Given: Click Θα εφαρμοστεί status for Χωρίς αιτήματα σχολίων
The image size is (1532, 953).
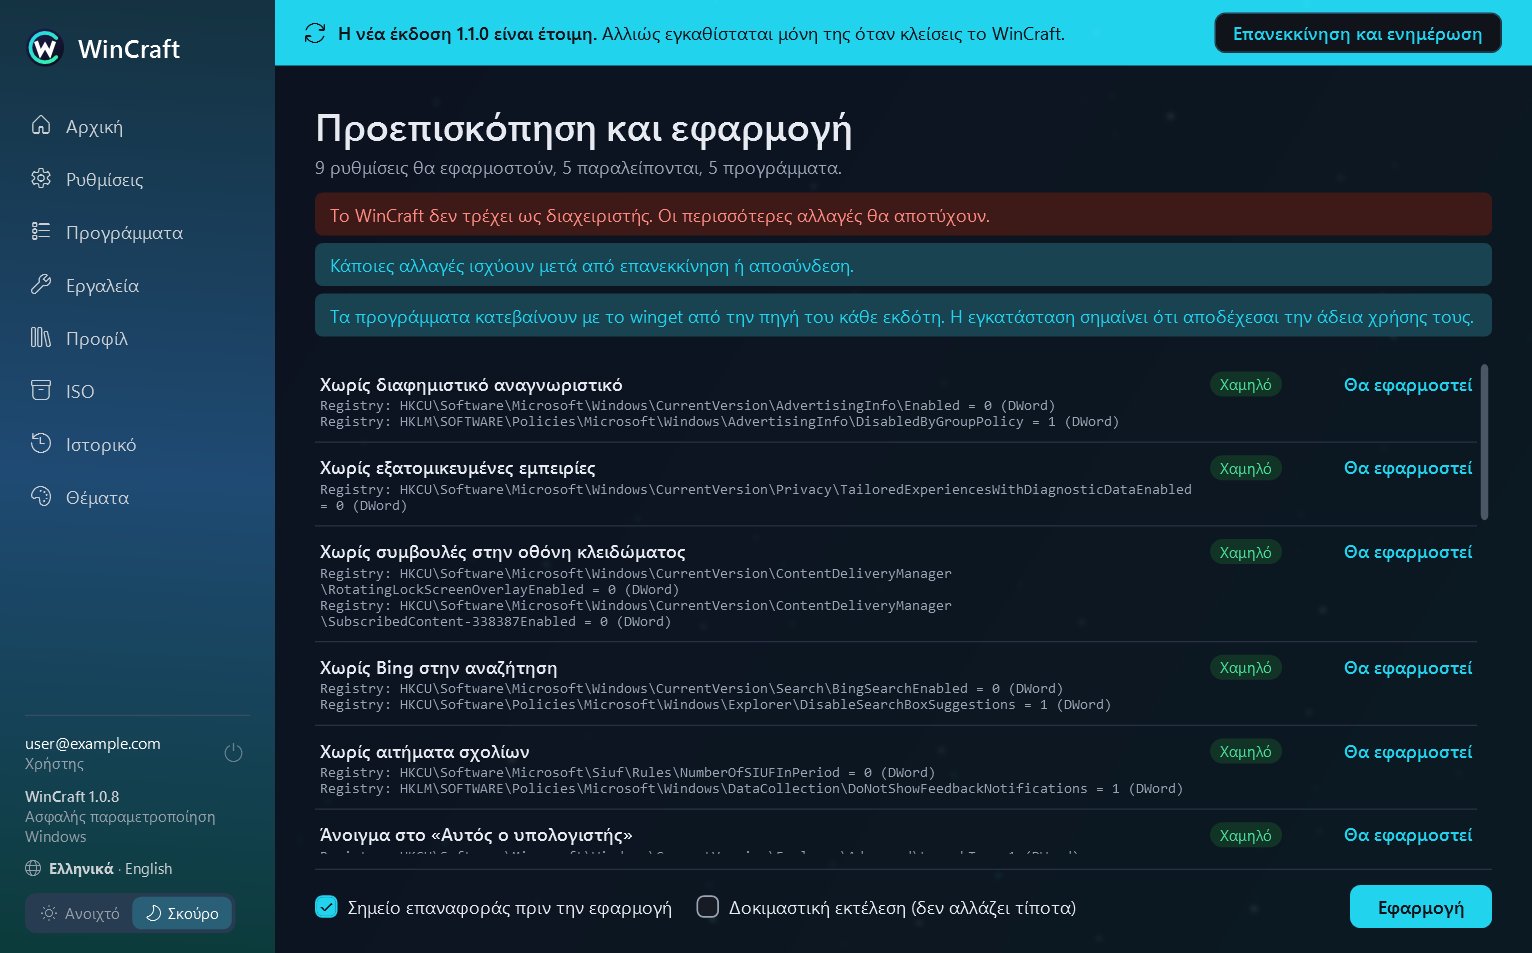Looking at the screenshot, I should point(1408,752).
